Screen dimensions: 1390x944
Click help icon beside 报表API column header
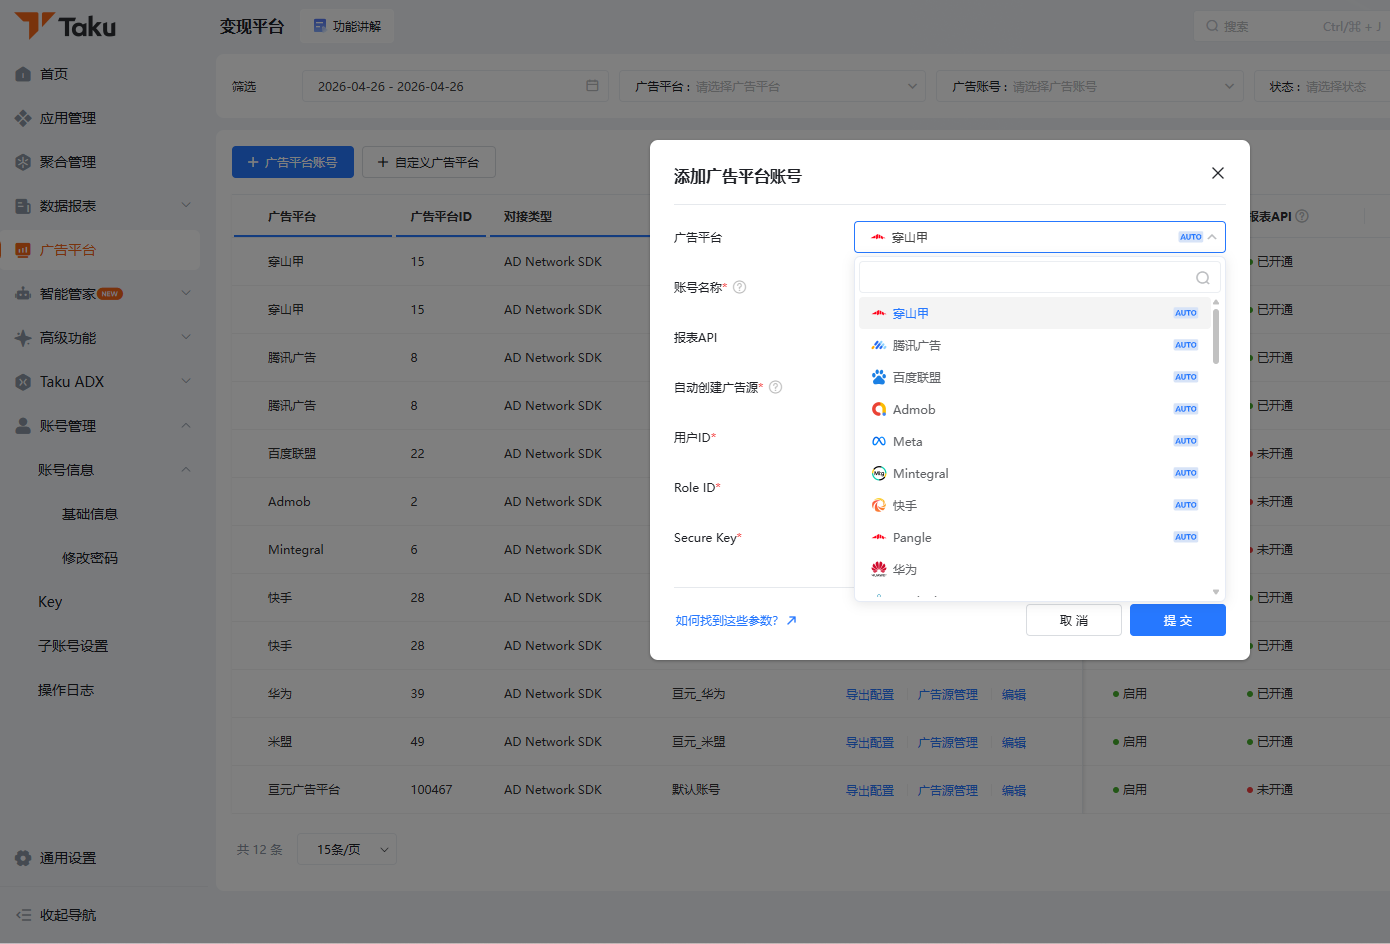click(1302, 216)
